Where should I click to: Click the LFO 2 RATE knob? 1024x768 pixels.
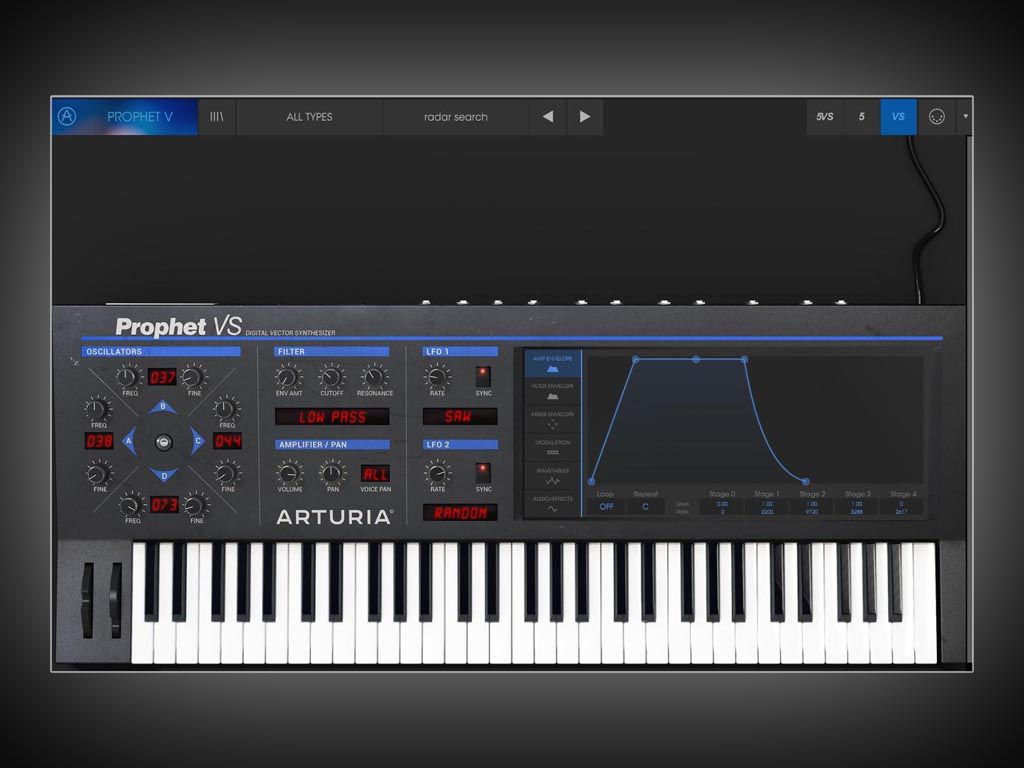point(437,472)
